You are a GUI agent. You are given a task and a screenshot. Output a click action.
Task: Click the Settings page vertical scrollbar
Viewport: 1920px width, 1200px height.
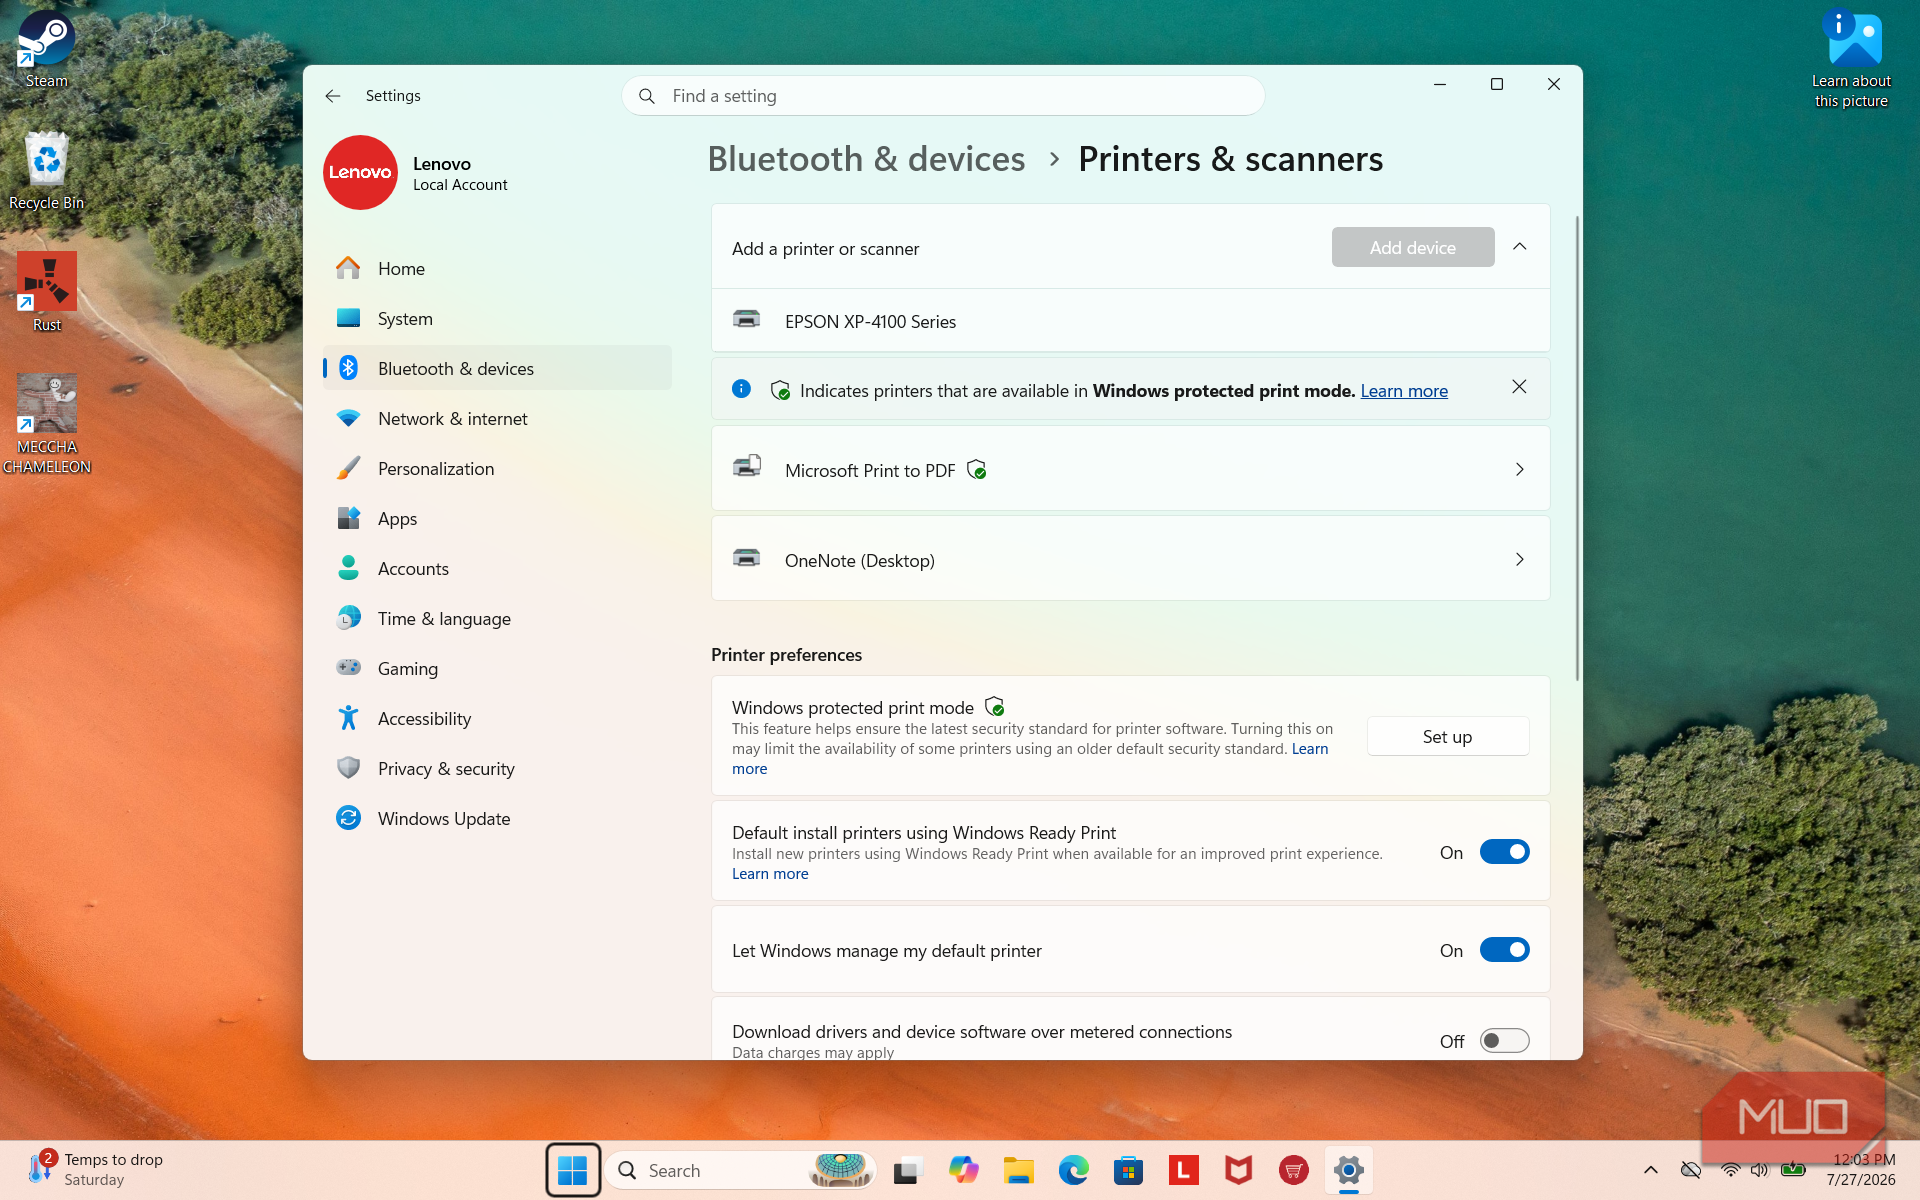click(1577, 448)
